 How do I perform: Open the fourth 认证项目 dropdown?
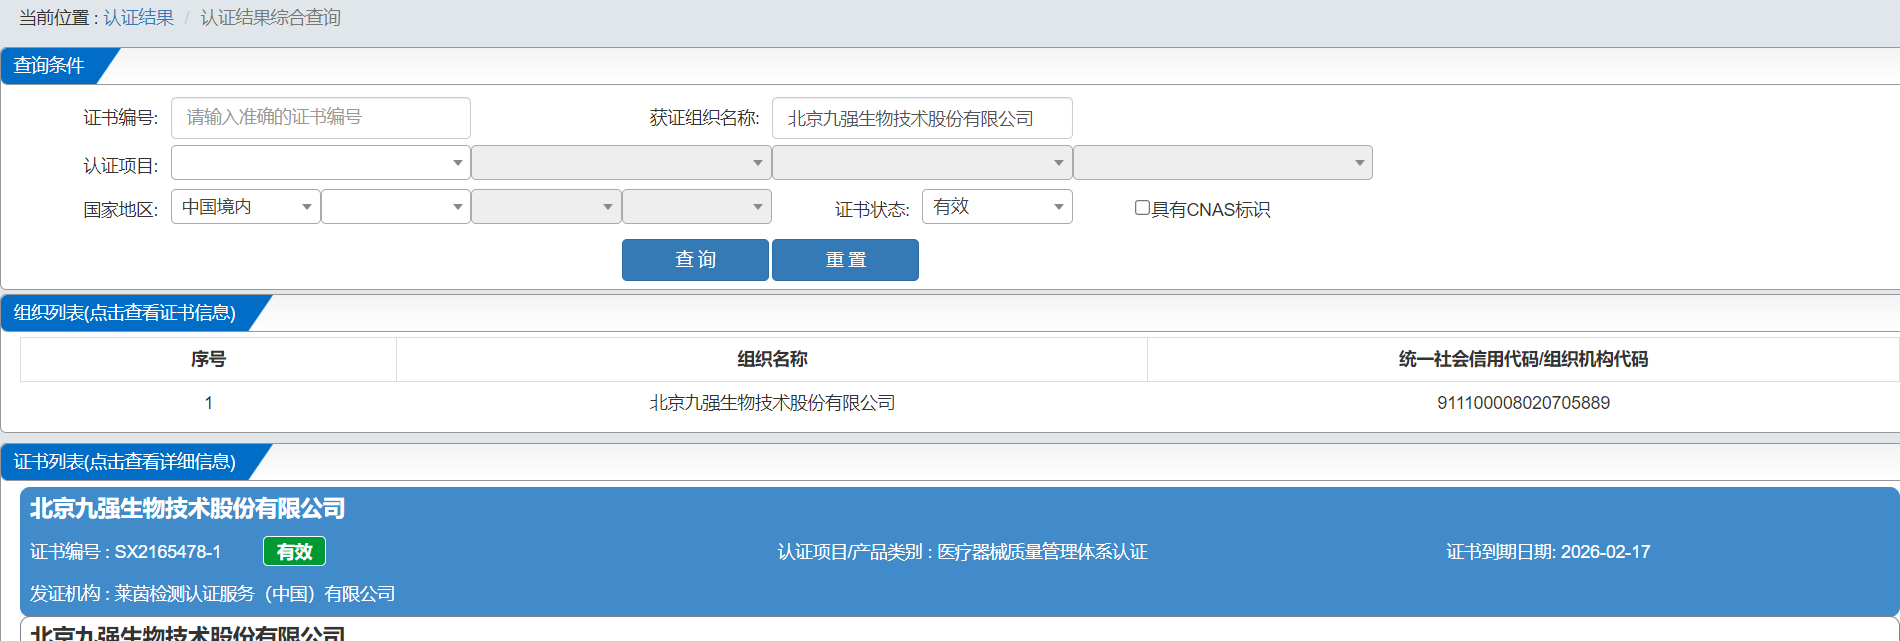coord(1223,163)
